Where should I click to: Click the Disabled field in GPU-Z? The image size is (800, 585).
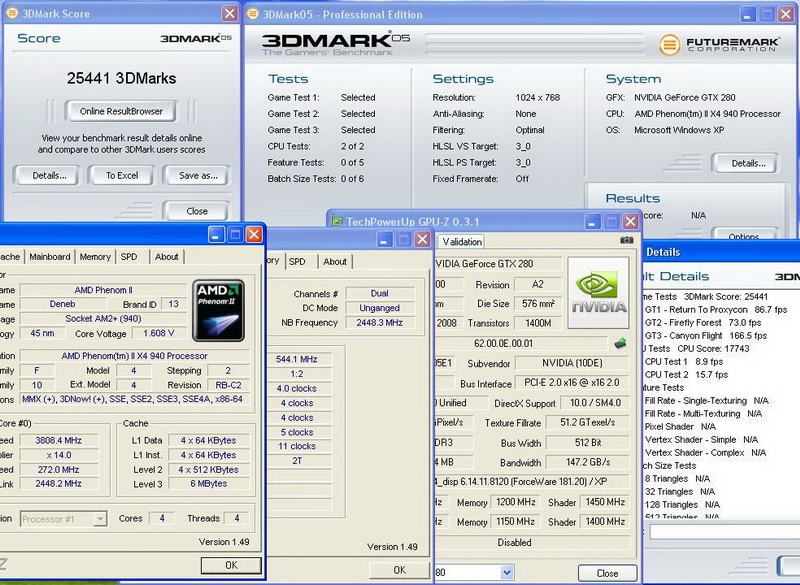tap(533, 542)
